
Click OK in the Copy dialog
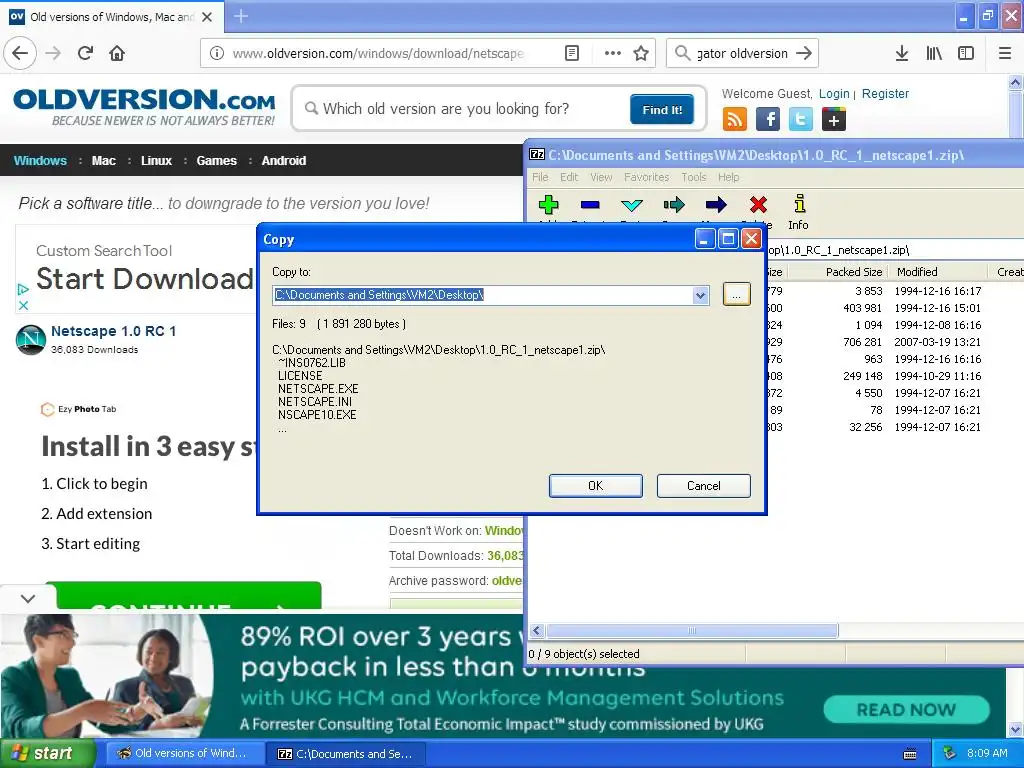click(596, 486)
